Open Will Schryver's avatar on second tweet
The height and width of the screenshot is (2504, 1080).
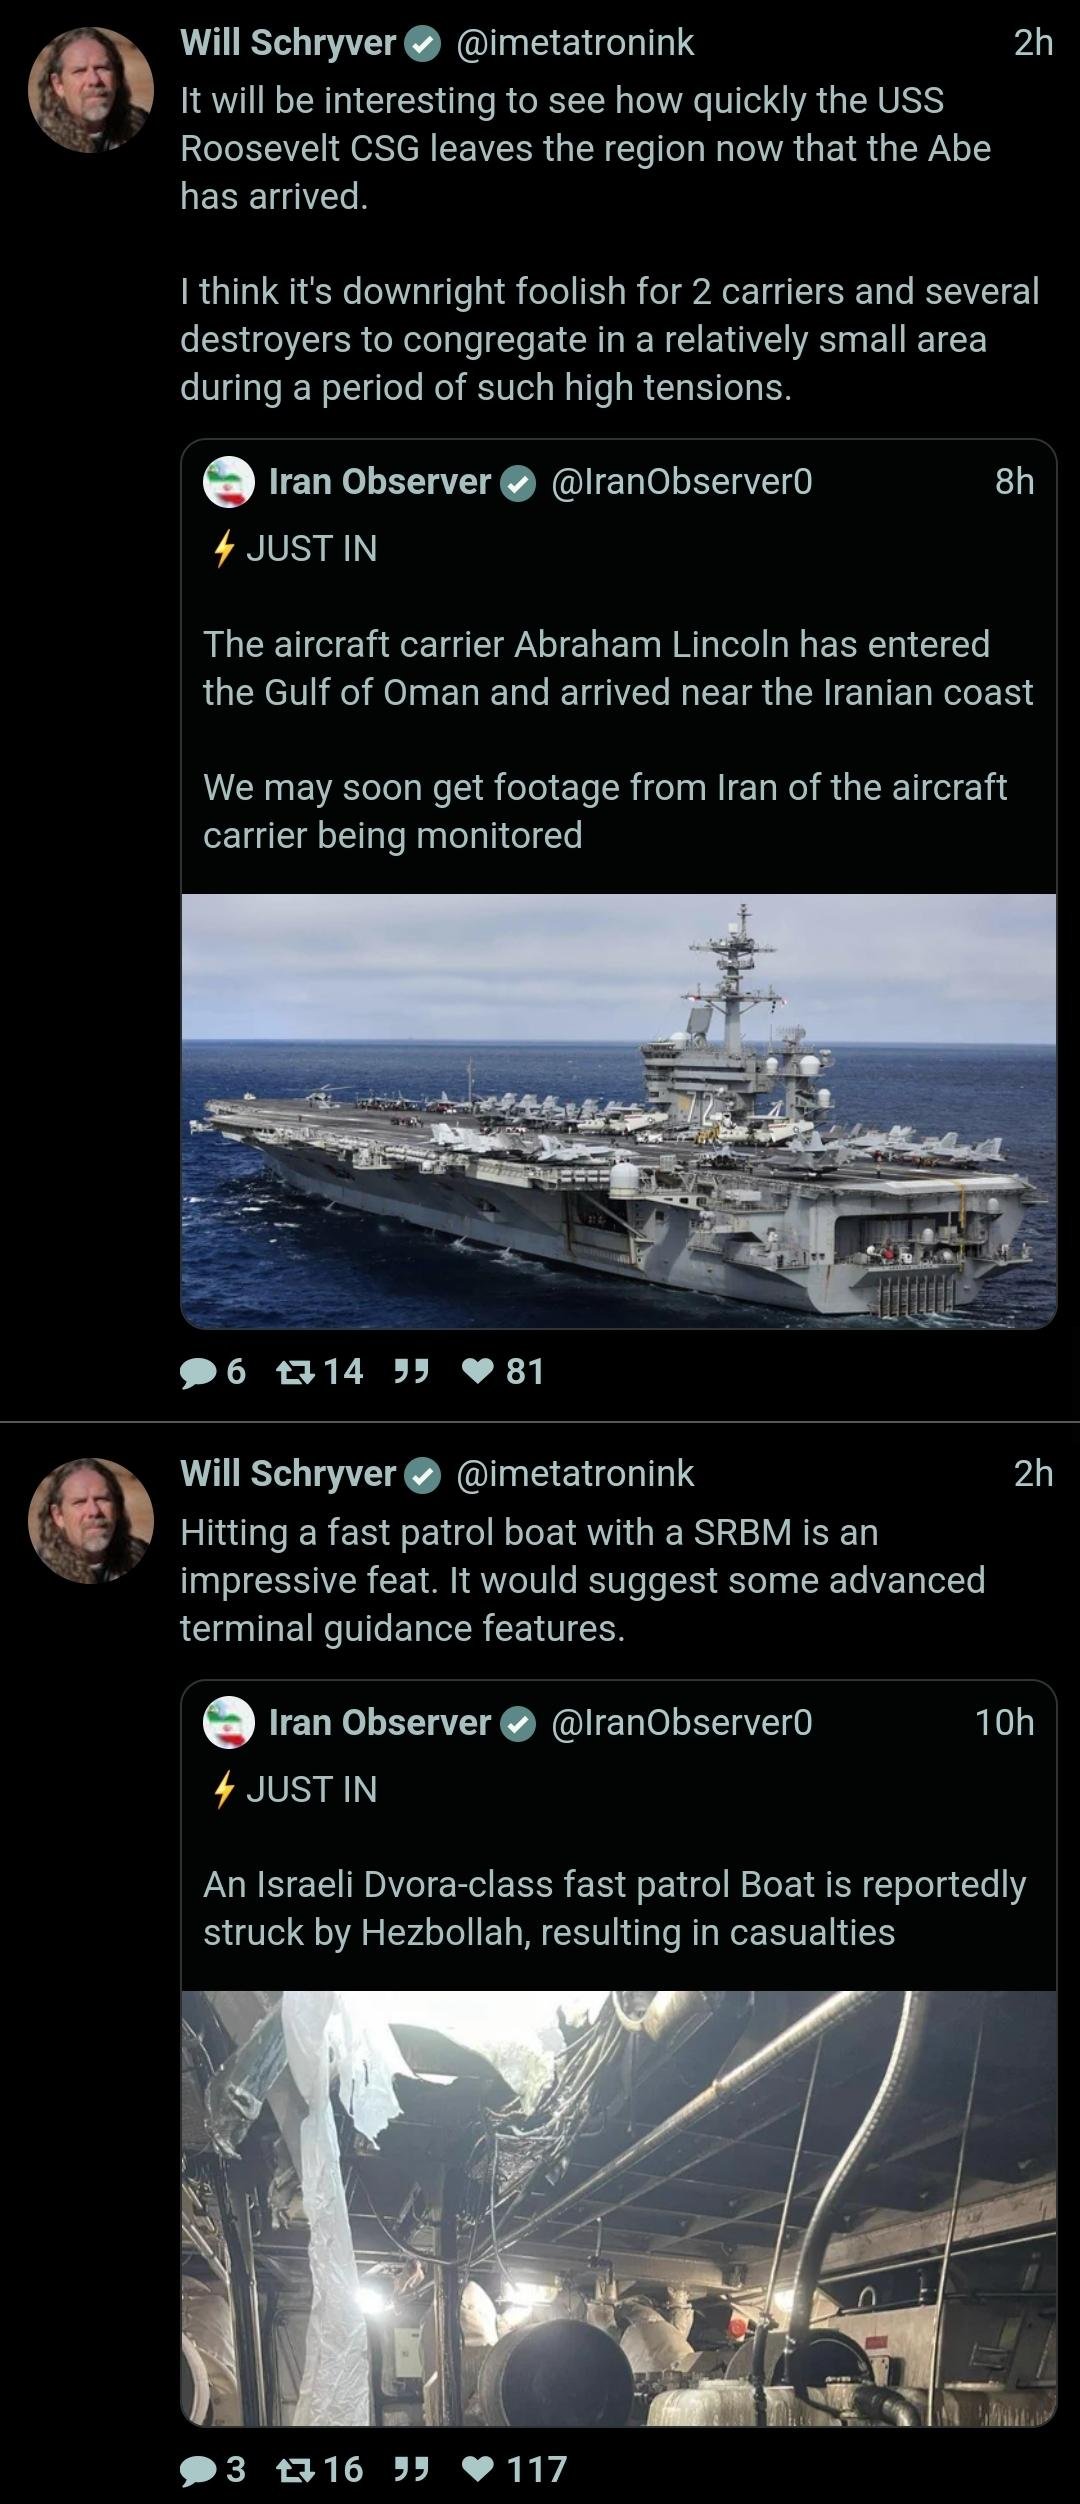pos(91,1520)
